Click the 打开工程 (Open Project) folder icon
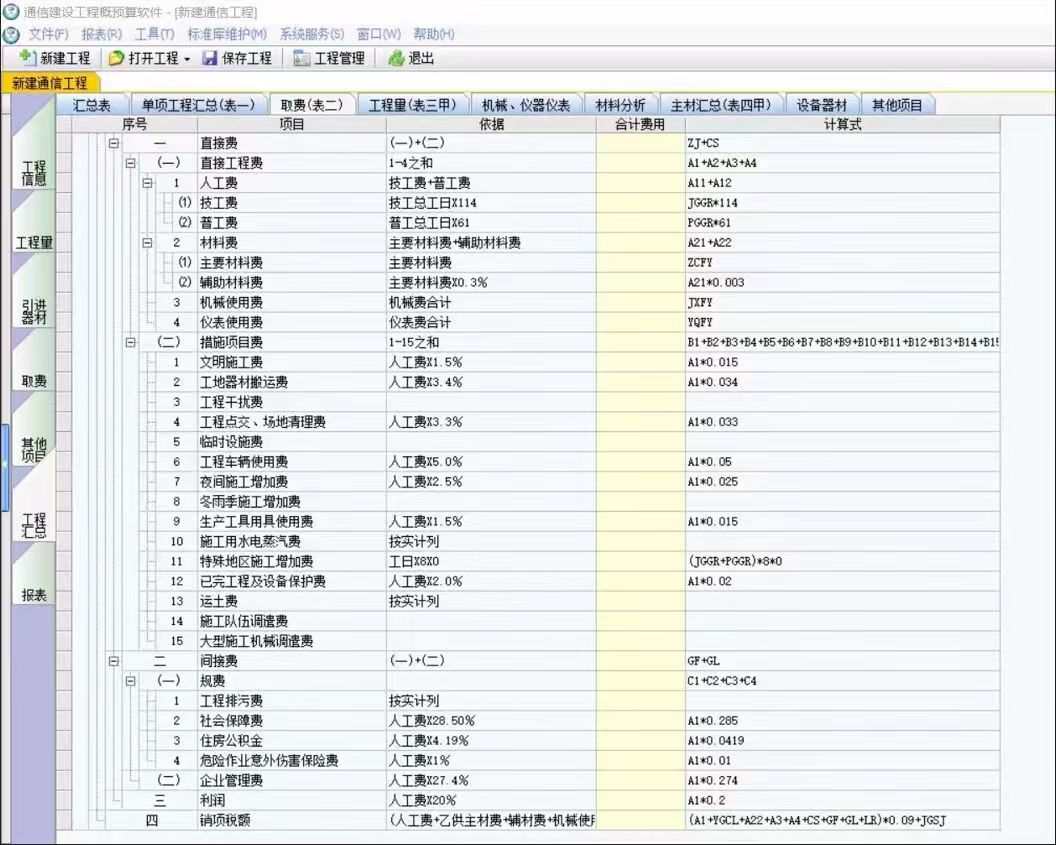Screen dimensions: 1056x845 (x=116, y=58)
